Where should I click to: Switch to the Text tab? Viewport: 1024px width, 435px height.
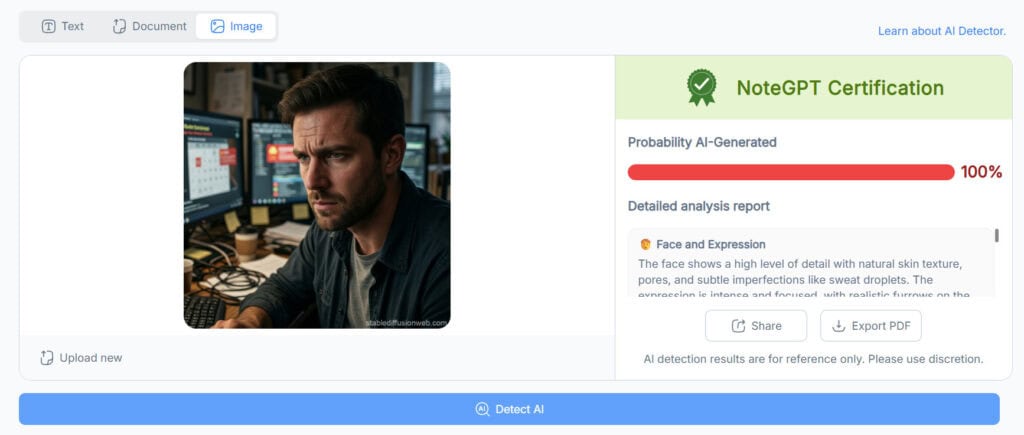[63, 26]
